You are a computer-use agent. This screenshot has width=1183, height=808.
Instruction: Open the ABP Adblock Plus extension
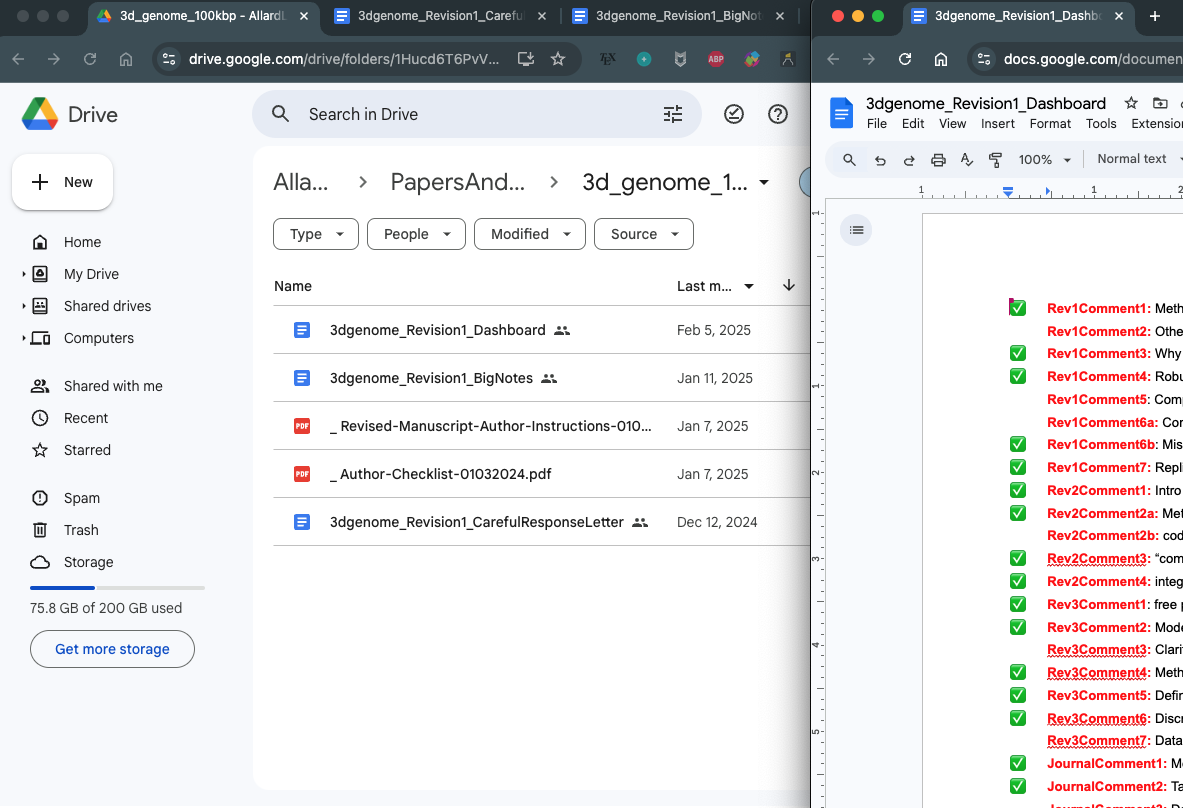[x=716, y=59]
